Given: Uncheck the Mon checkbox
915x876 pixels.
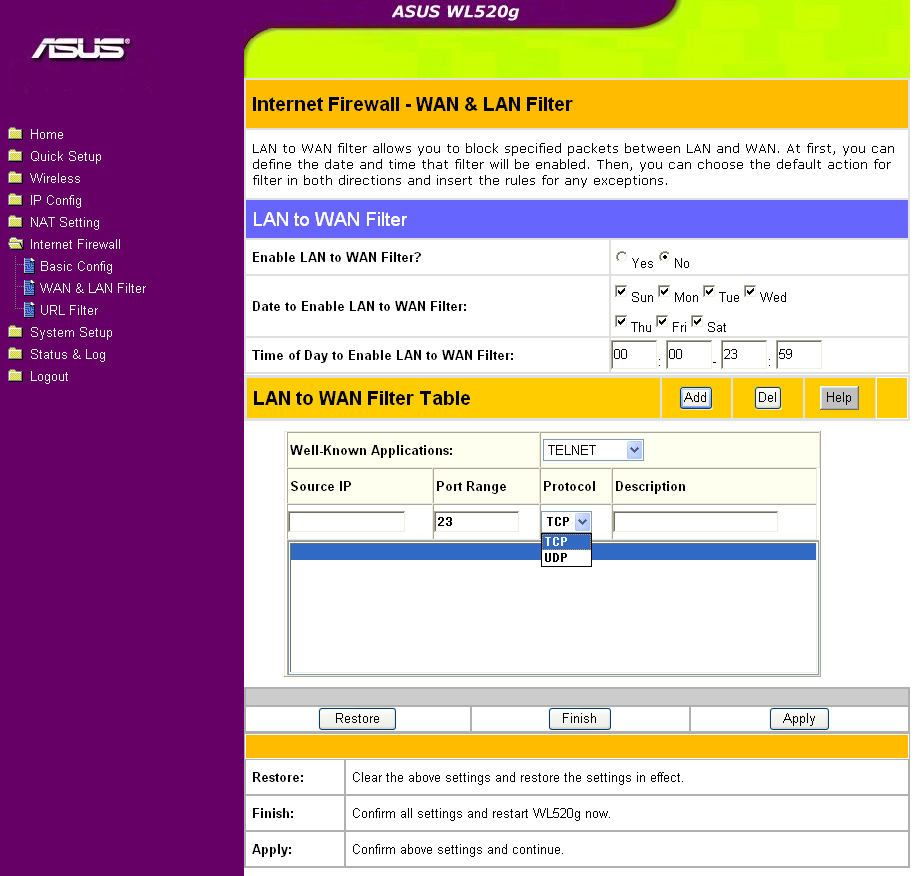Looking at the screenshot, I should pos(663,291).
